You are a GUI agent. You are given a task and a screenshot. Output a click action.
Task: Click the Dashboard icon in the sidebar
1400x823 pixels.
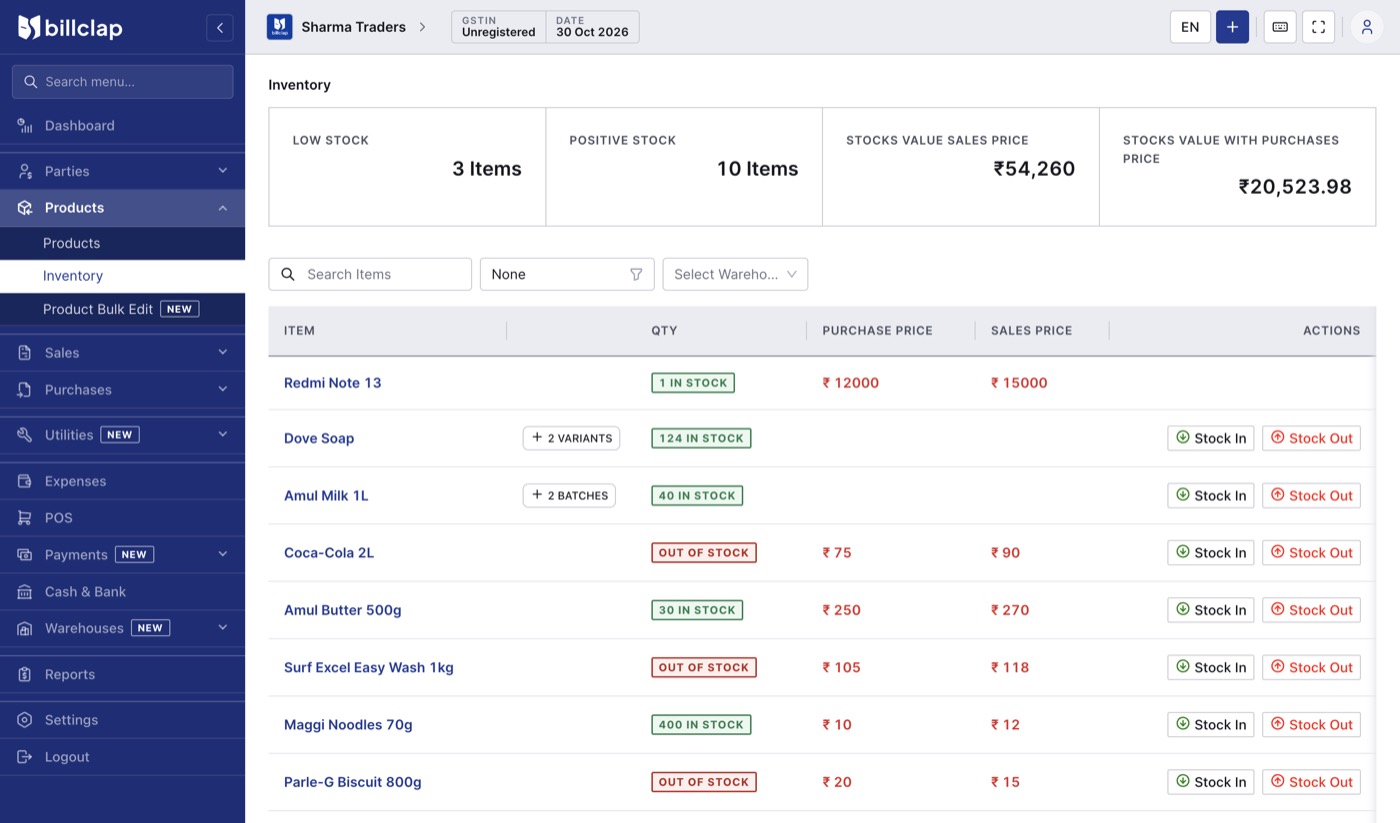[25, 125]
